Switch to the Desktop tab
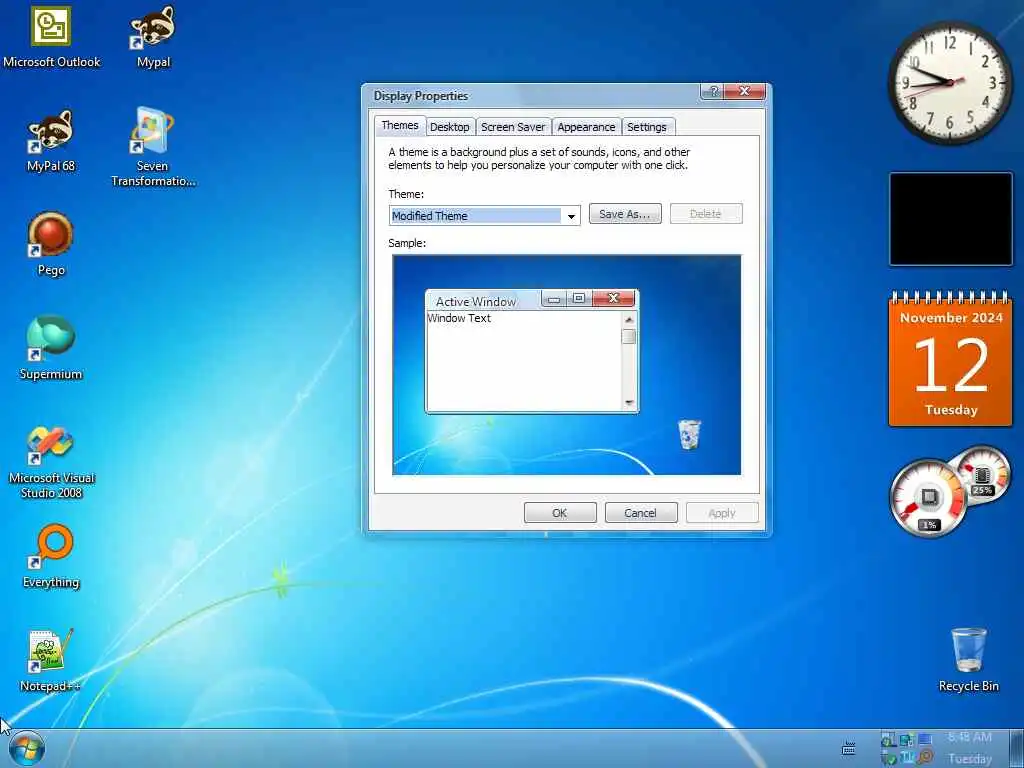 pos(449,127)
